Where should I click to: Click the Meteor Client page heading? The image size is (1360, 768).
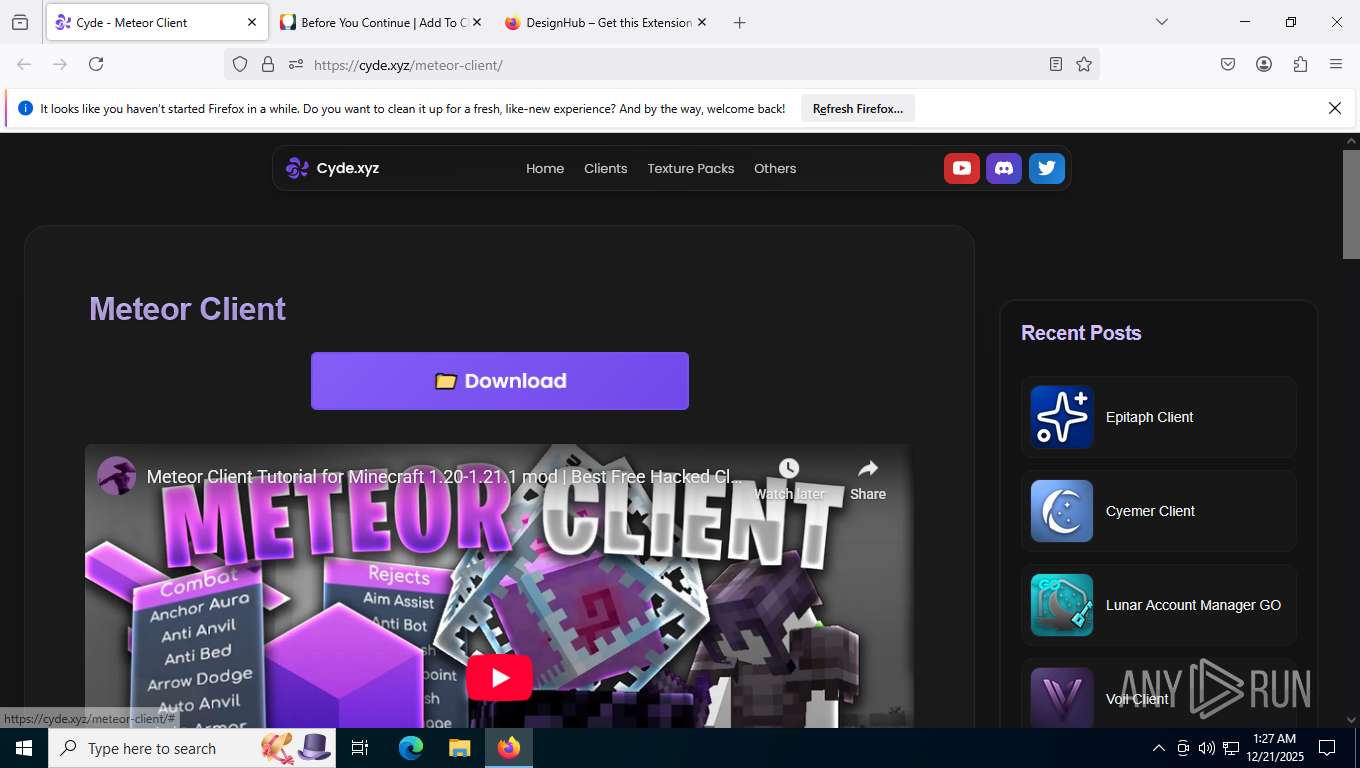pos(187,309)
